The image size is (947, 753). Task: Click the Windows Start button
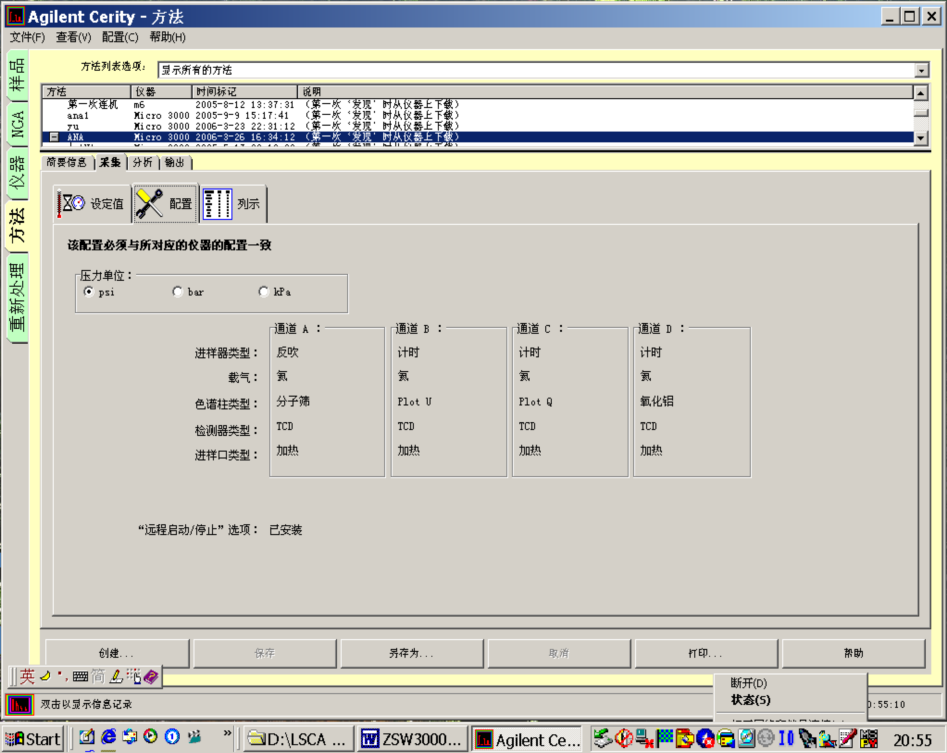pos(33,739)
